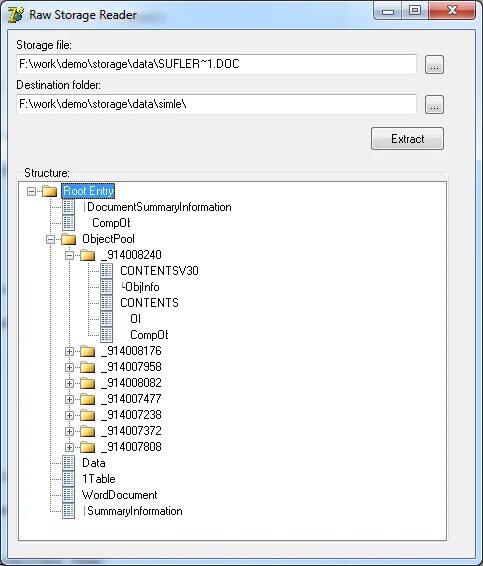
Task: Click the SummaryInformation stream icon
Action: click(x=69, y=511)
